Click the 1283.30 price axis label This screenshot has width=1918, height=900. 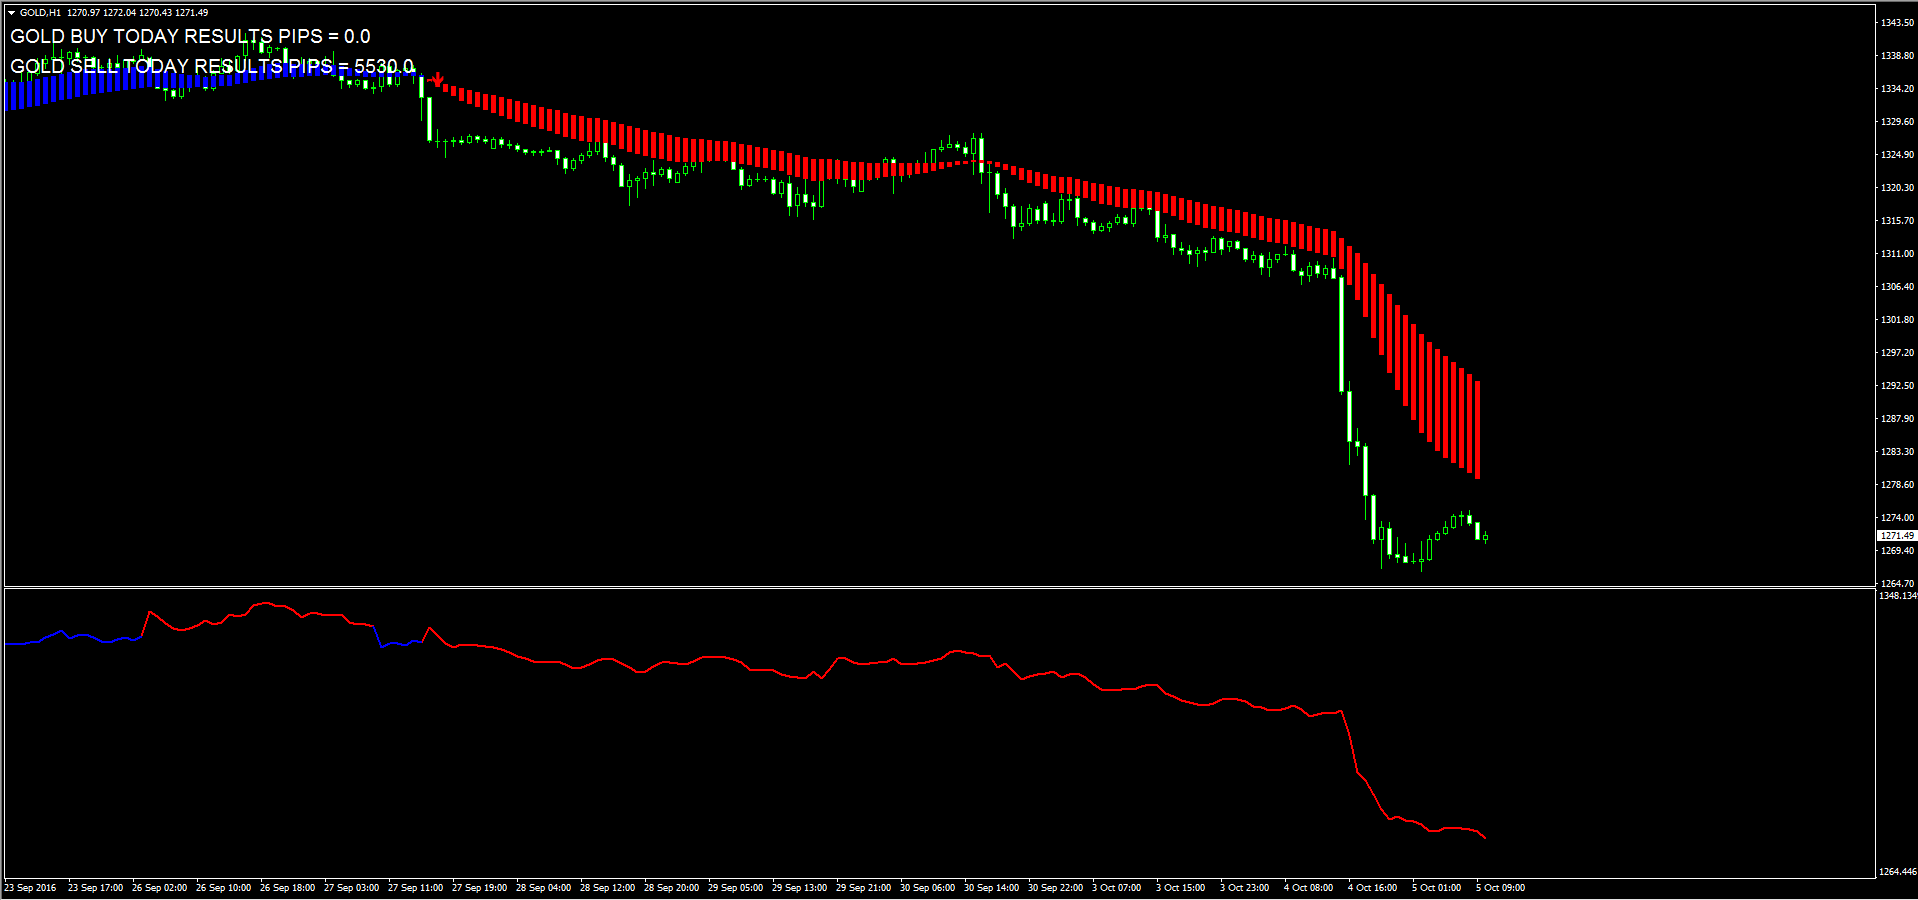point(1897,452)
